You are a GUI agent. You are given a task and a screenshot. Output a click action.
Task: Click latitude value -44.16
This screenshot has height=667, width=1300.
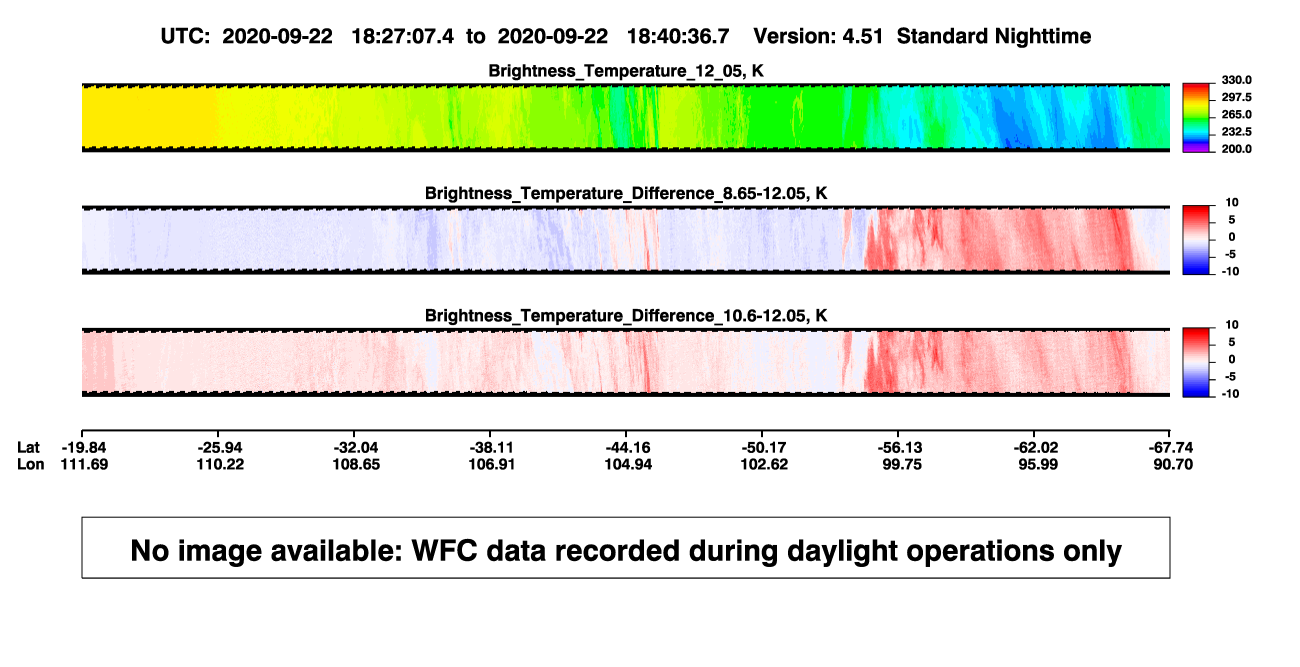coord(626,447)
